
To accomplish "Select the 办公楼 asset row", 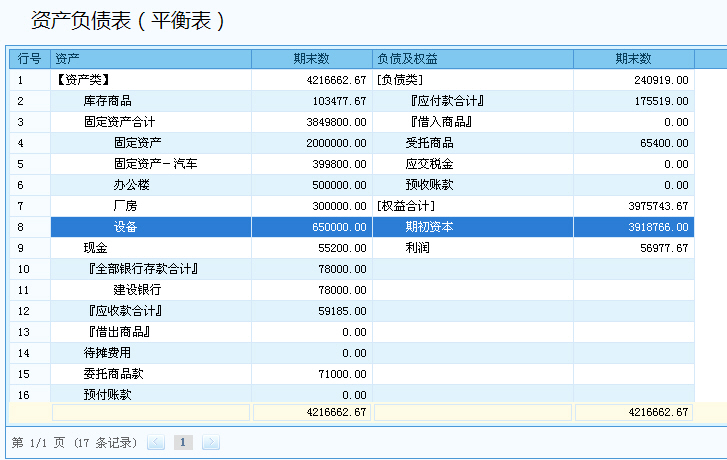I will (x=132, y=185).
